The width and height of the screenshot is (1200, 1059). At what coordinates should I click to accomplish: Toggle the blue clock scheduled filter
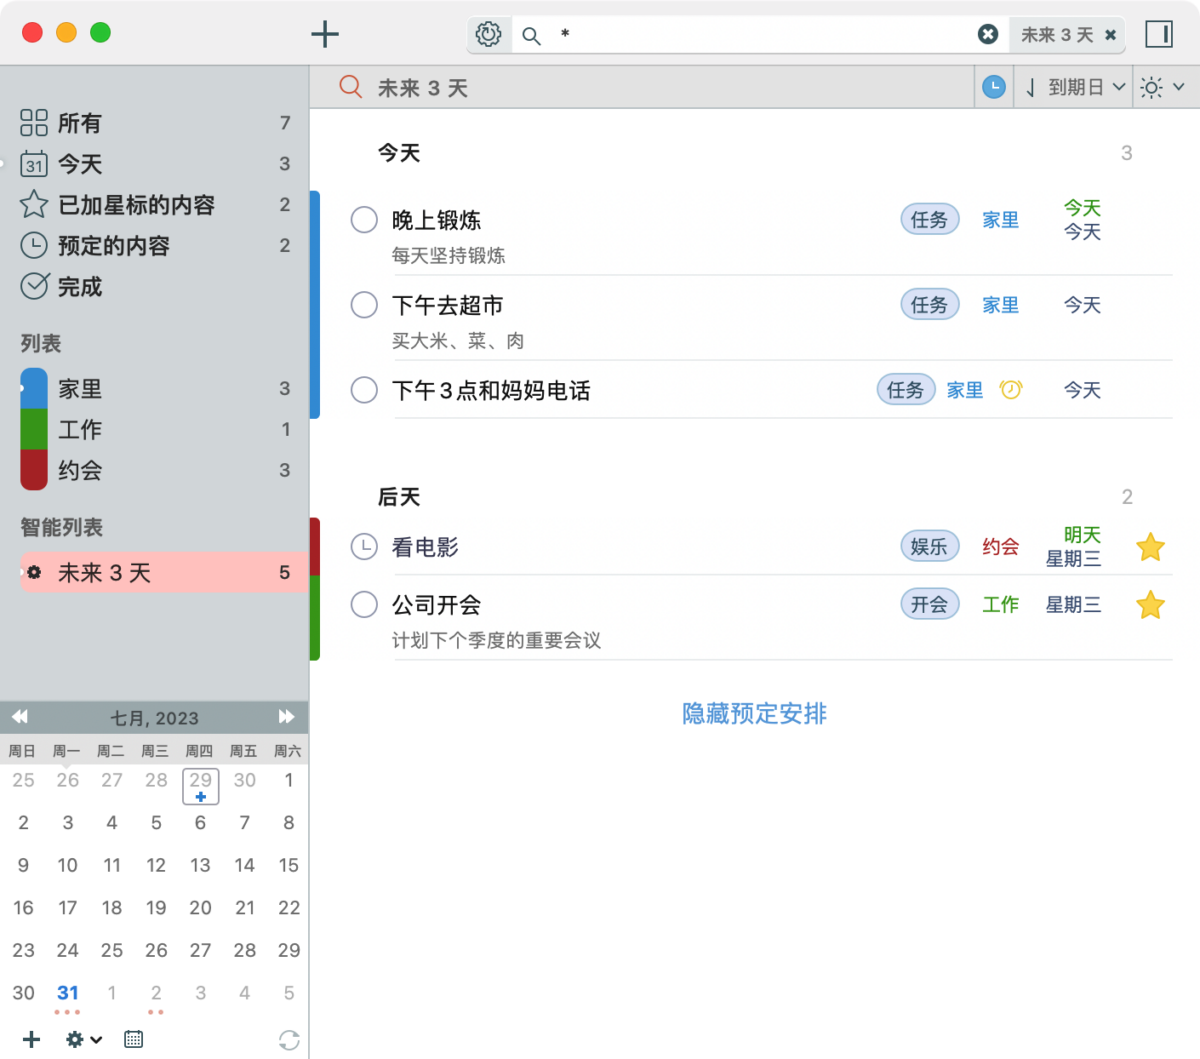(x=993, y=87)
